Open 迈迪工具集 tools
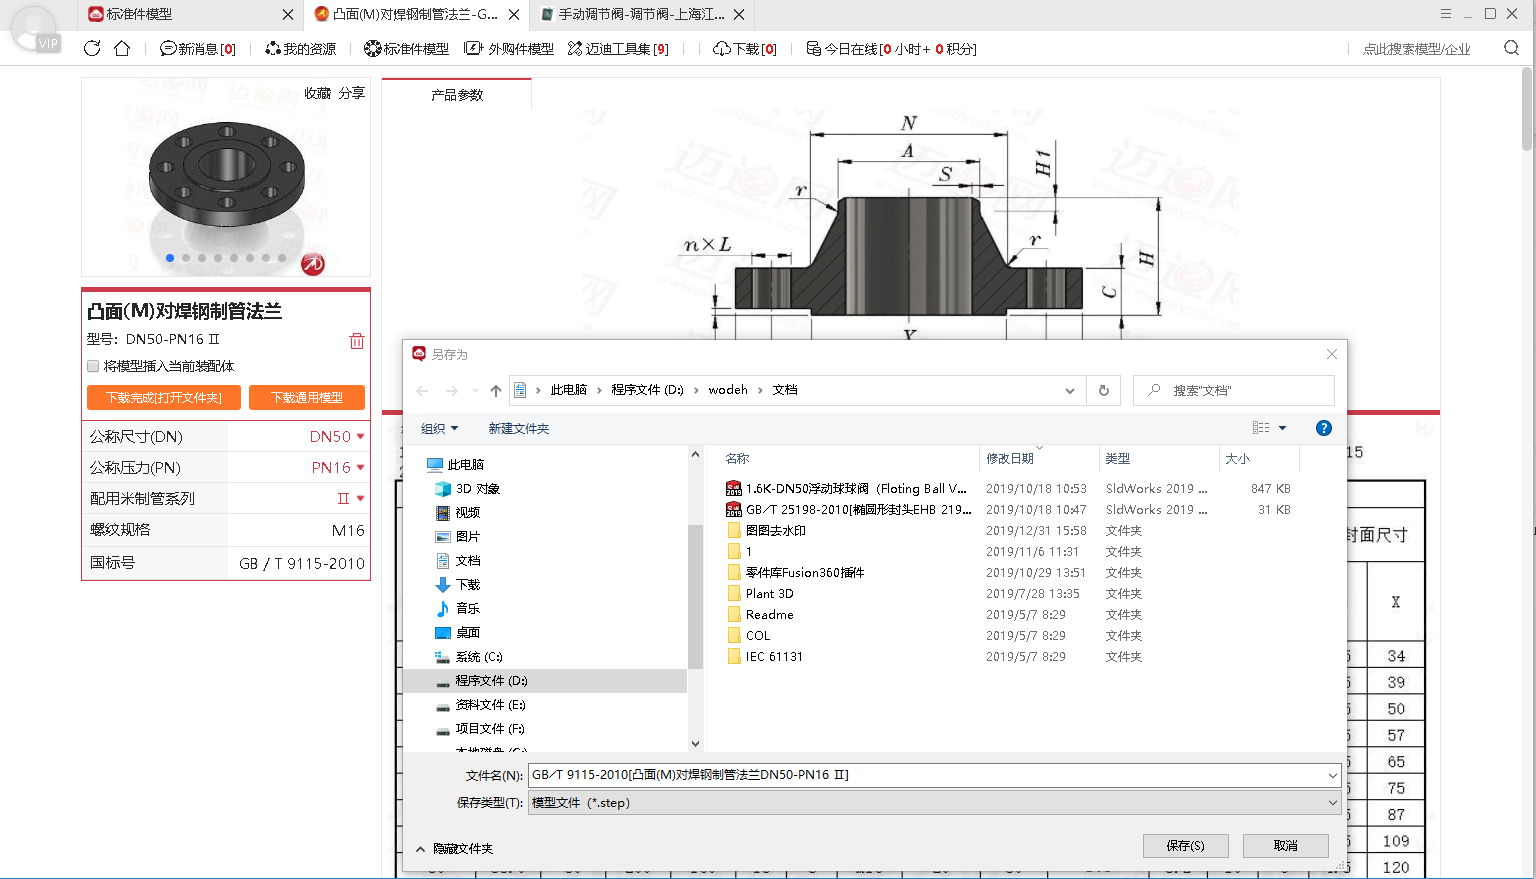1536x879 pixels. coord(618,48)
